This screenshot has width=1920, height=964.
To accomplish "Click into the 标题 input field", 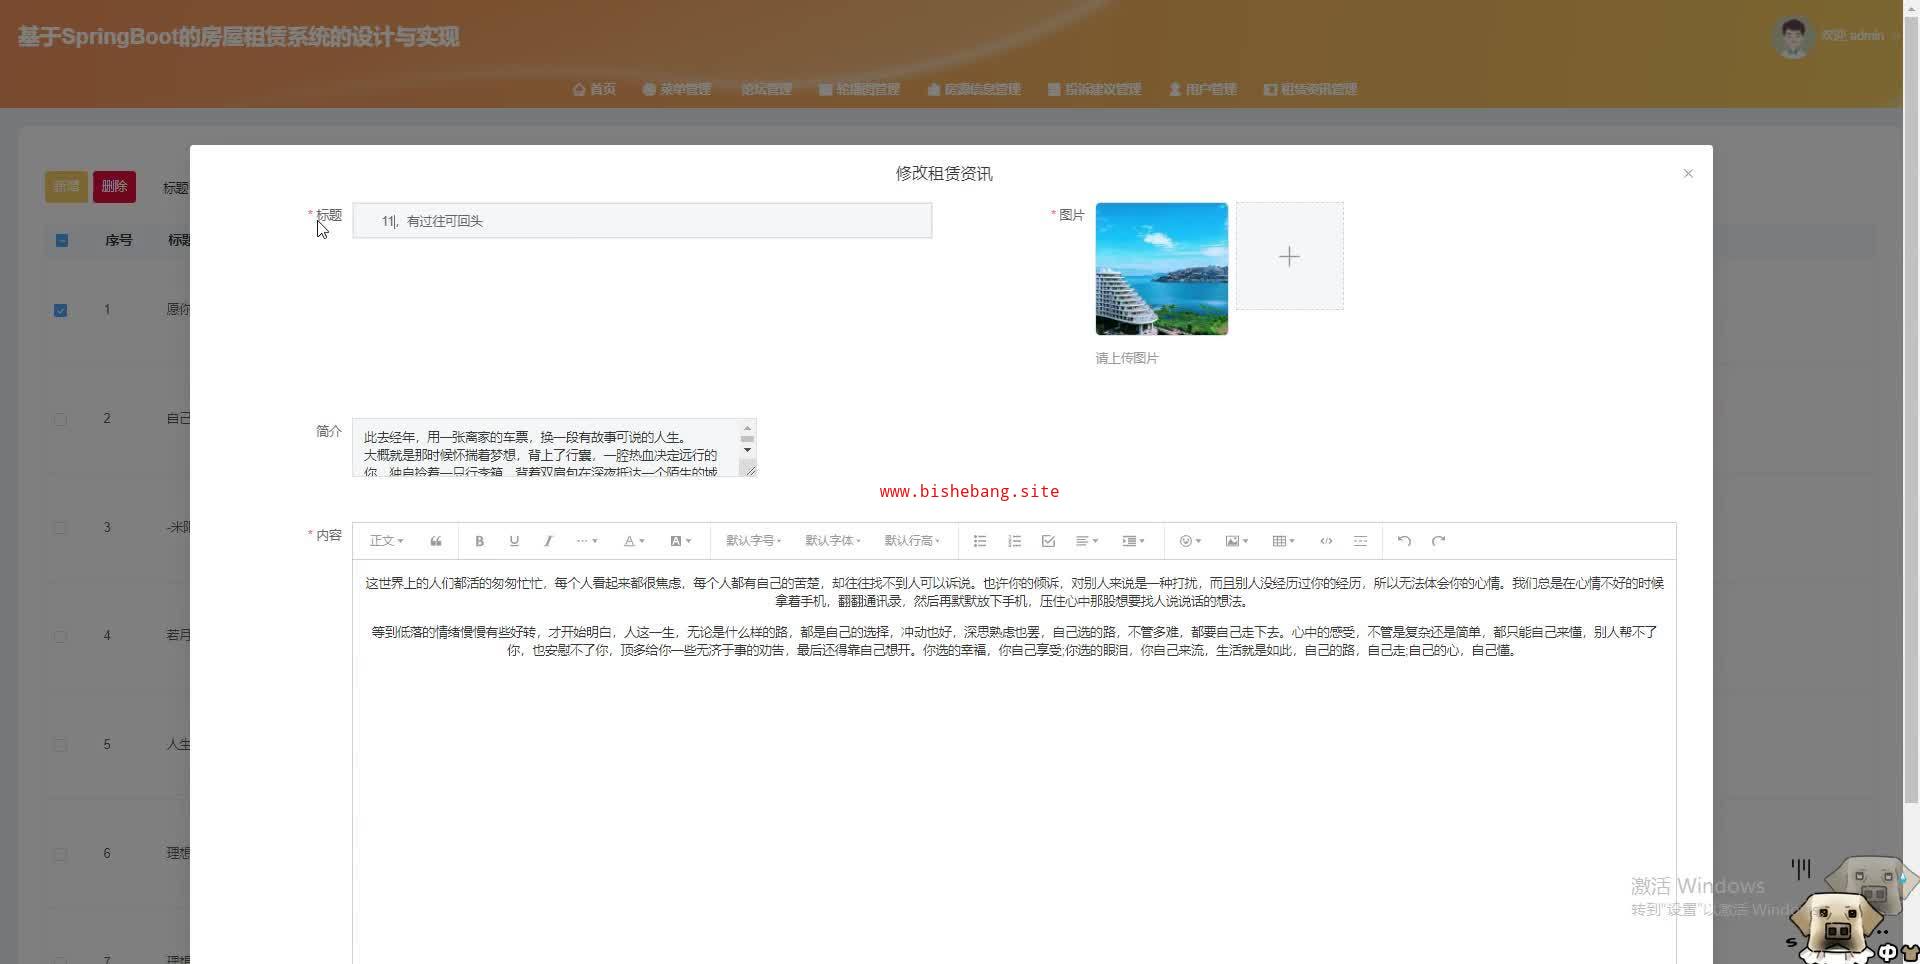I will tap(642, 221).
